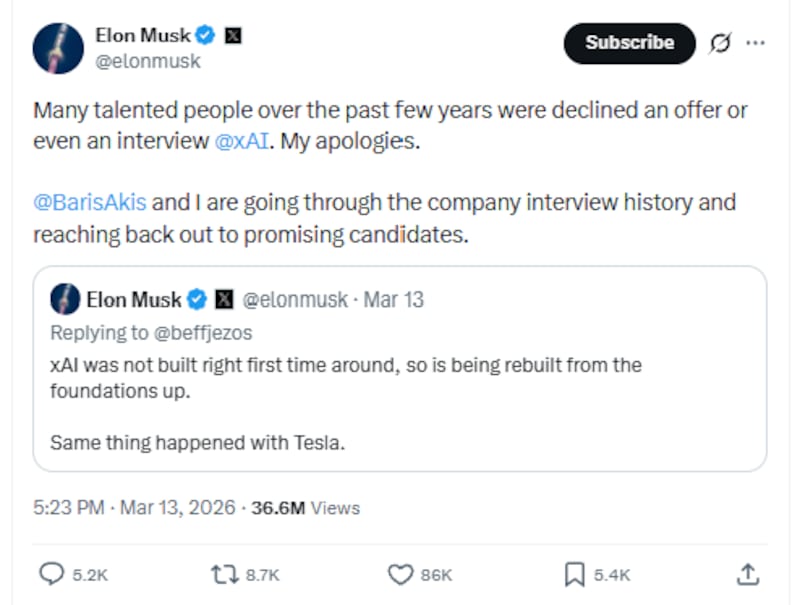800x605 pixels.
Task: Share the post via the upload icon
Action: coord(748,575)
